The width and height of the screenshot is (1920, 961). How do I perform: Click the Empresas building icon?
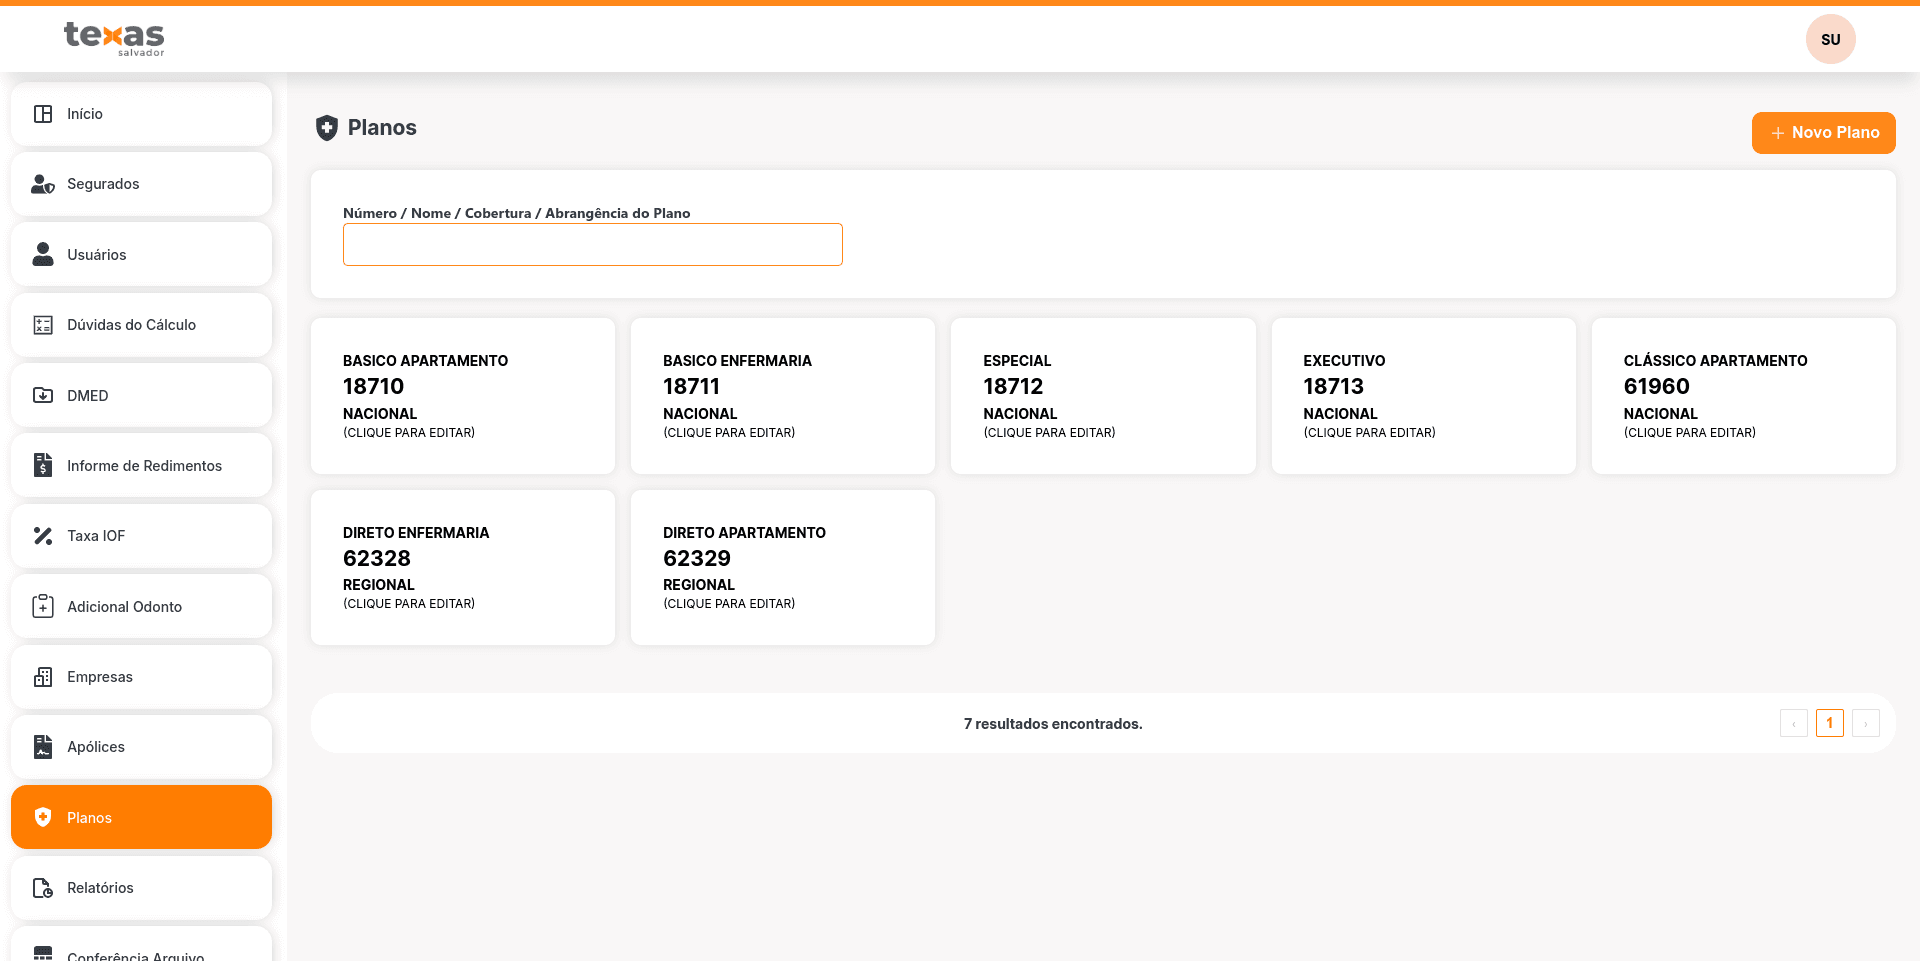pos(43,677)
